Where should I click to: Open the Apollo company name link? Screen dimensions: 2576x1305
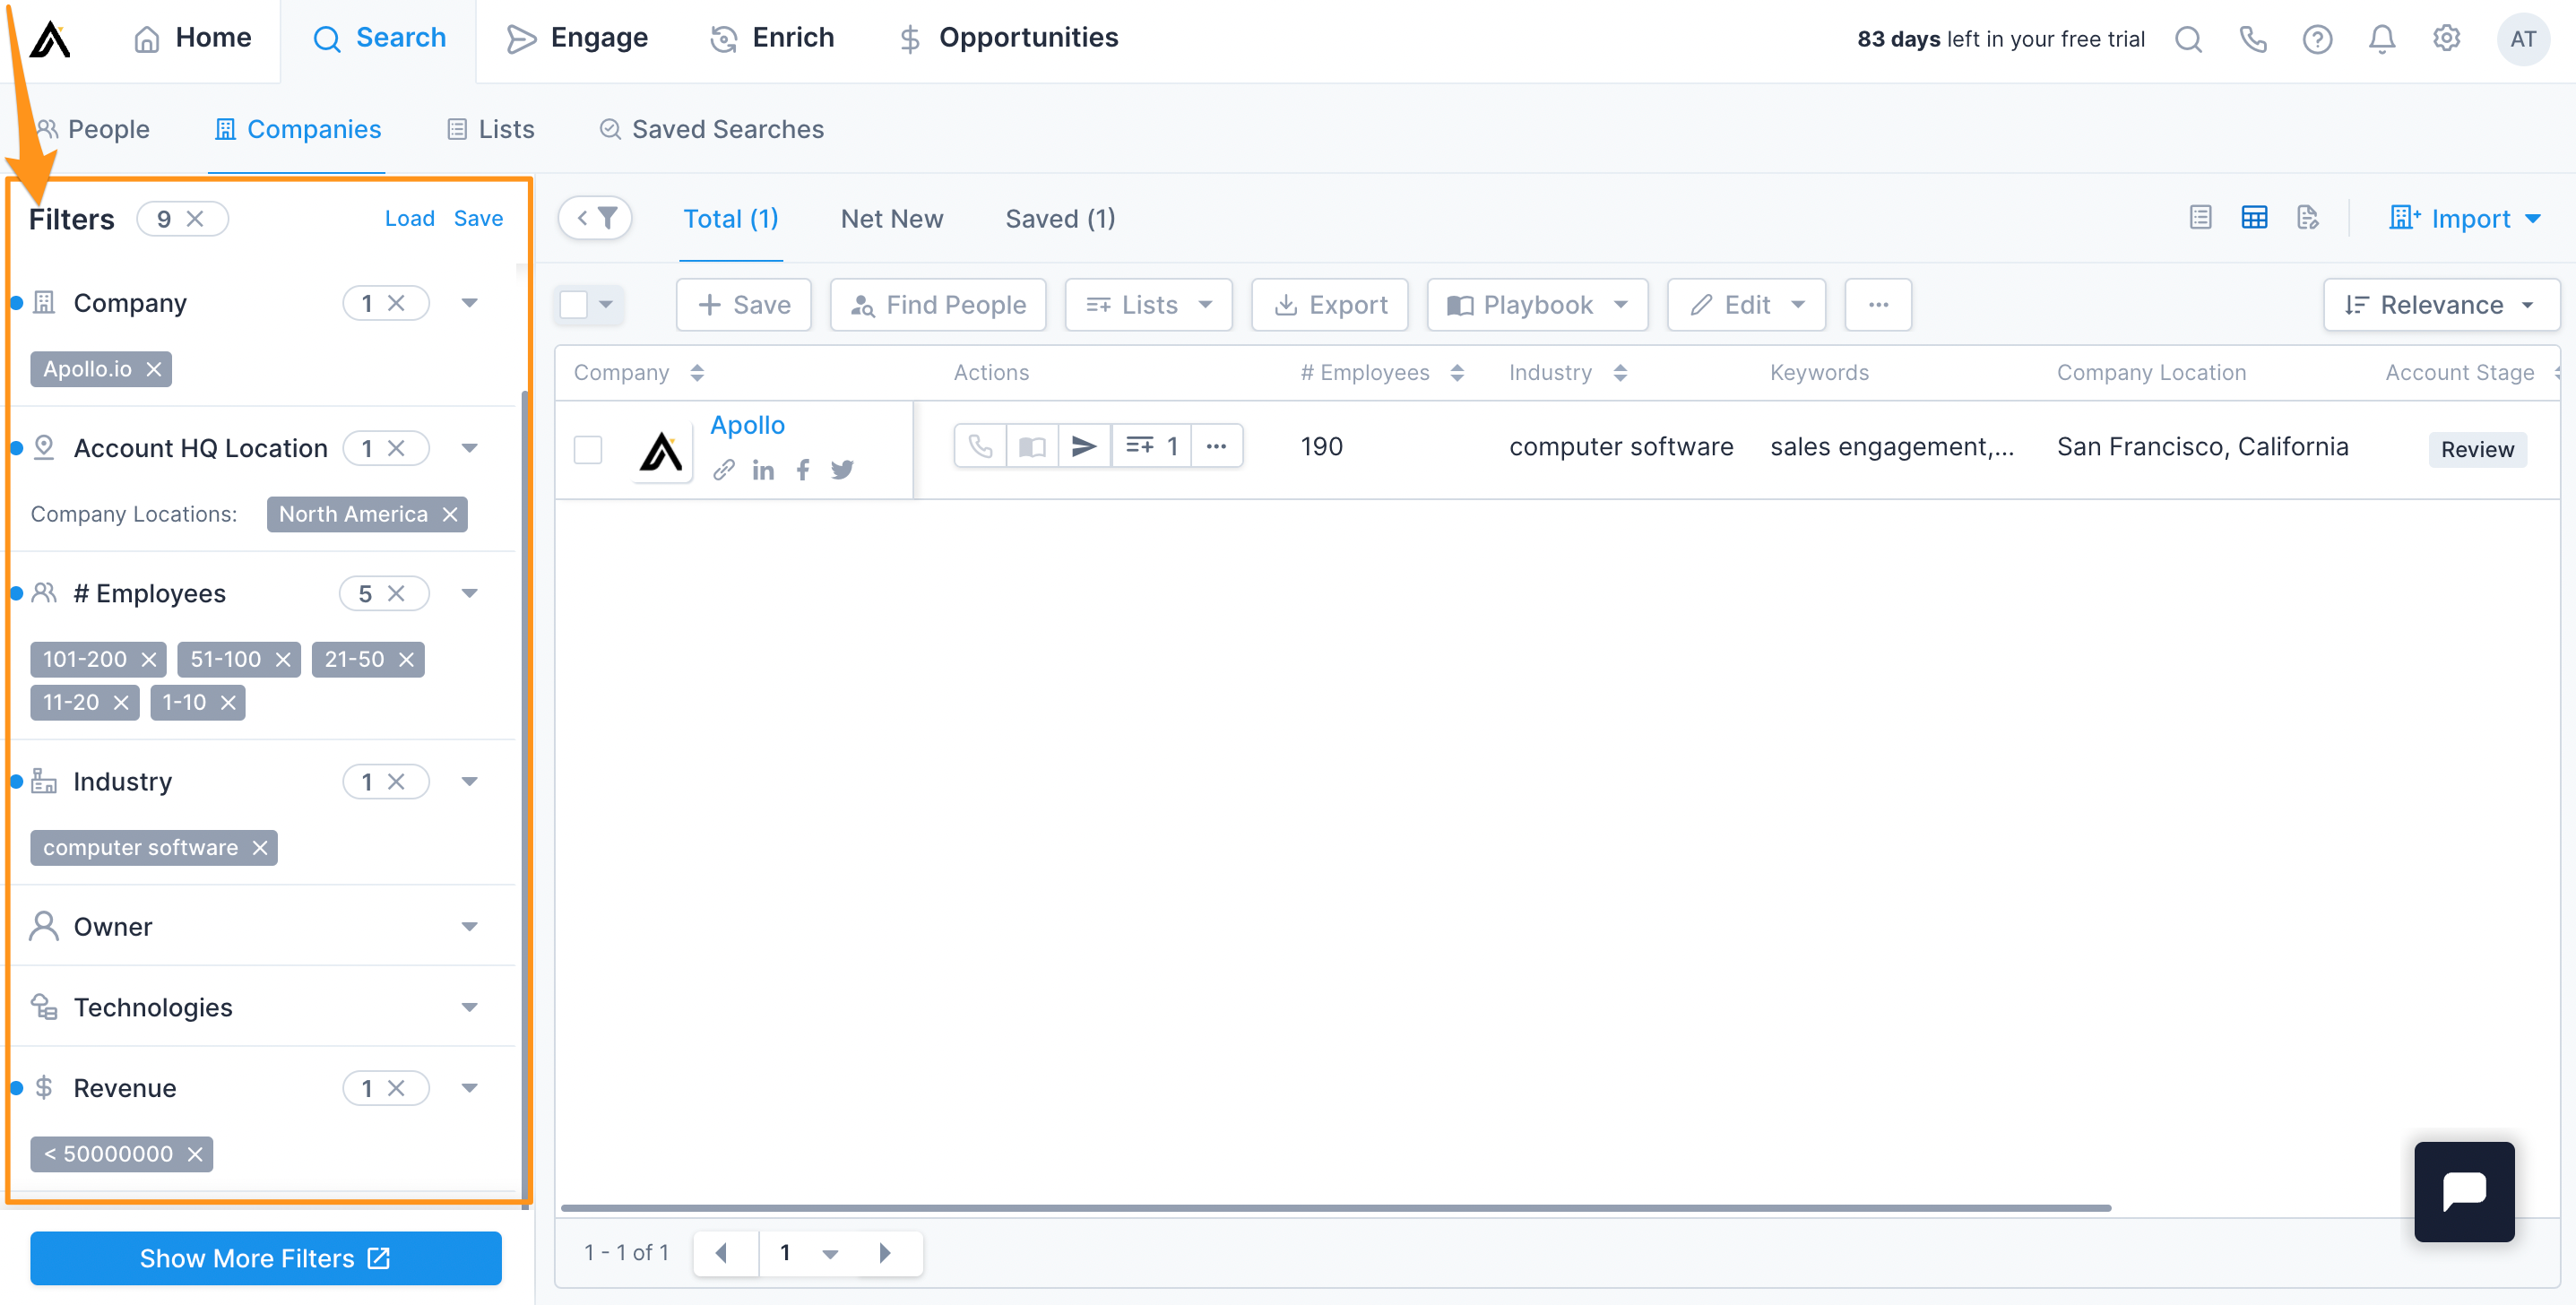coord(747,425)
